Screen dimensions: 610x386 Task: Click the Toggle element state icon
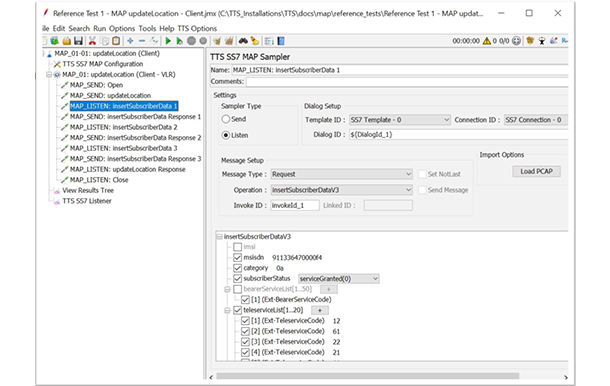click(x=154, y=41)
